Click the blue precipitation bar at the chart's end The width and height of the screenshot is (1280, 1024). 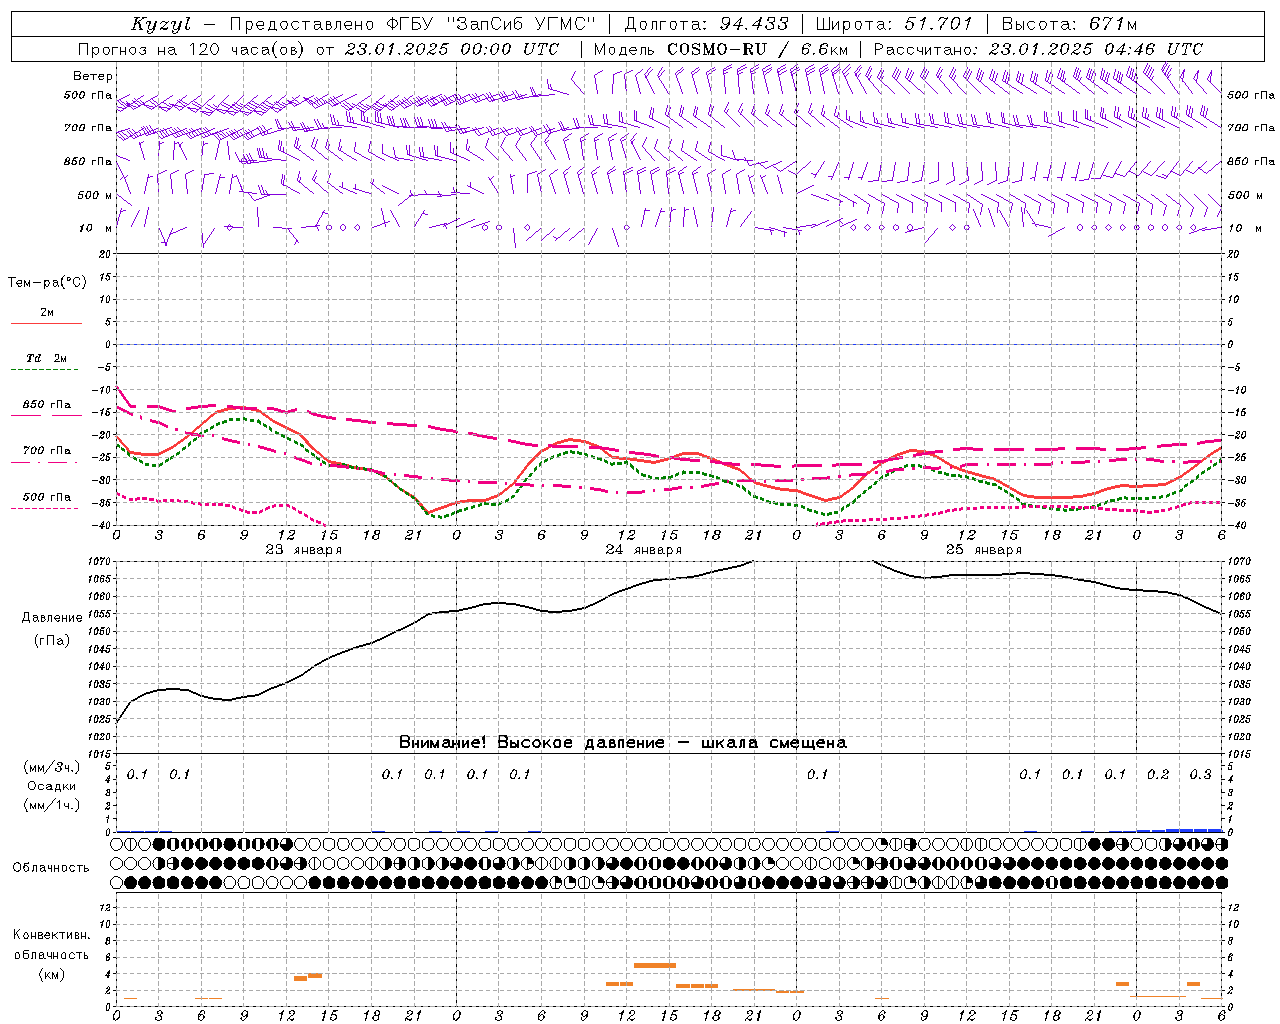point(1180,830)
